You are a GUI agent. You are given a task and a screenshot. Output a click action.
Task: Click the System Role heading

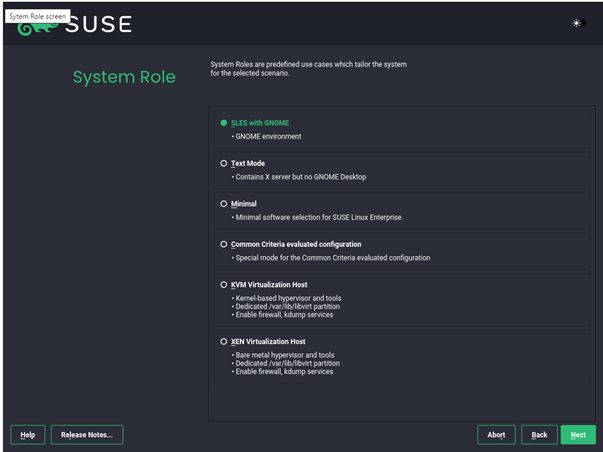[124, 77]
